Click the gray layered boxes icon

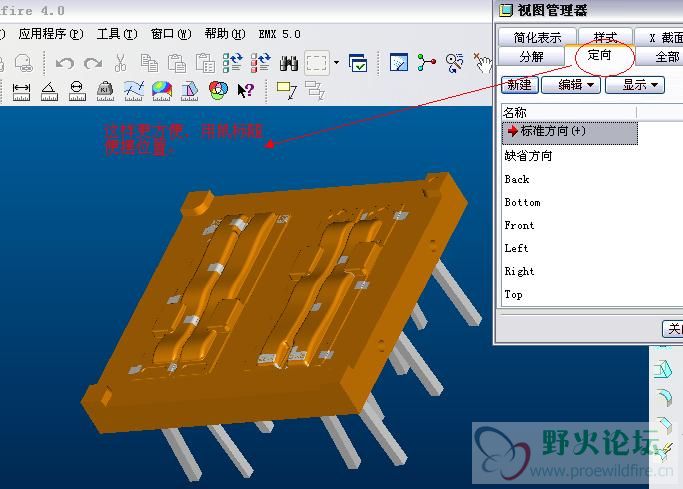point(314,91)
